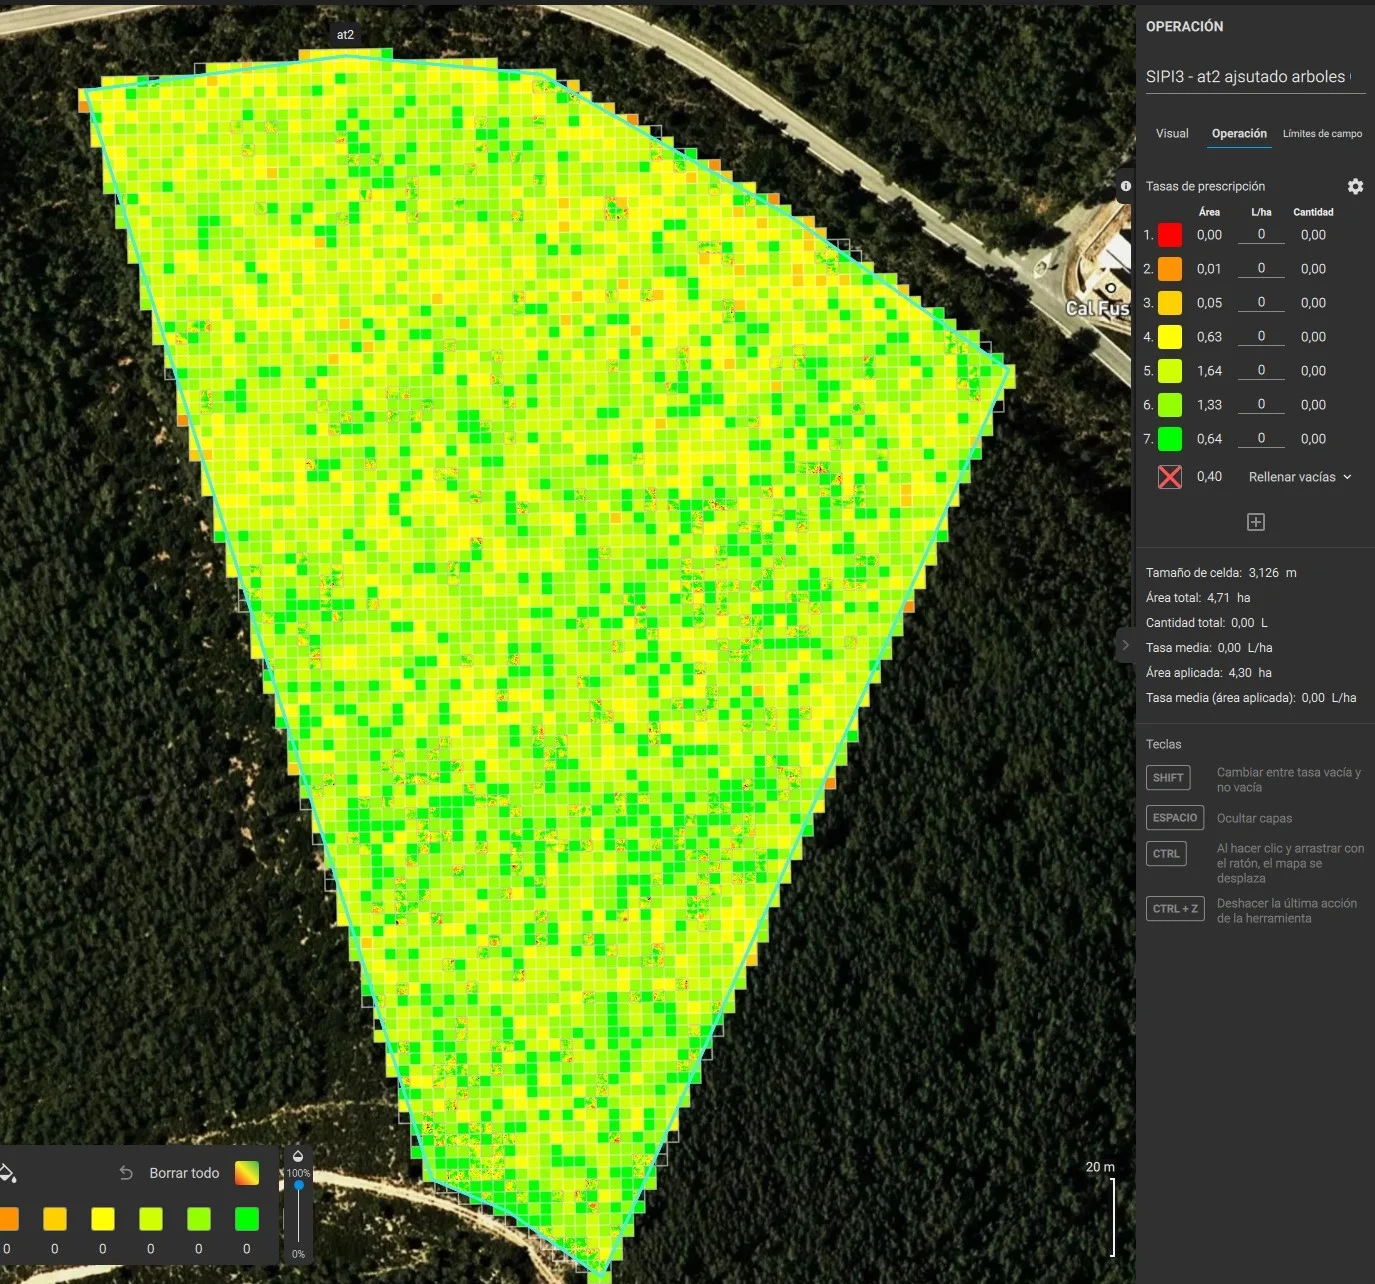Open the Límites de campo tab
This screenshot has height=1284, width=1375.
[x=1322, y=134]
